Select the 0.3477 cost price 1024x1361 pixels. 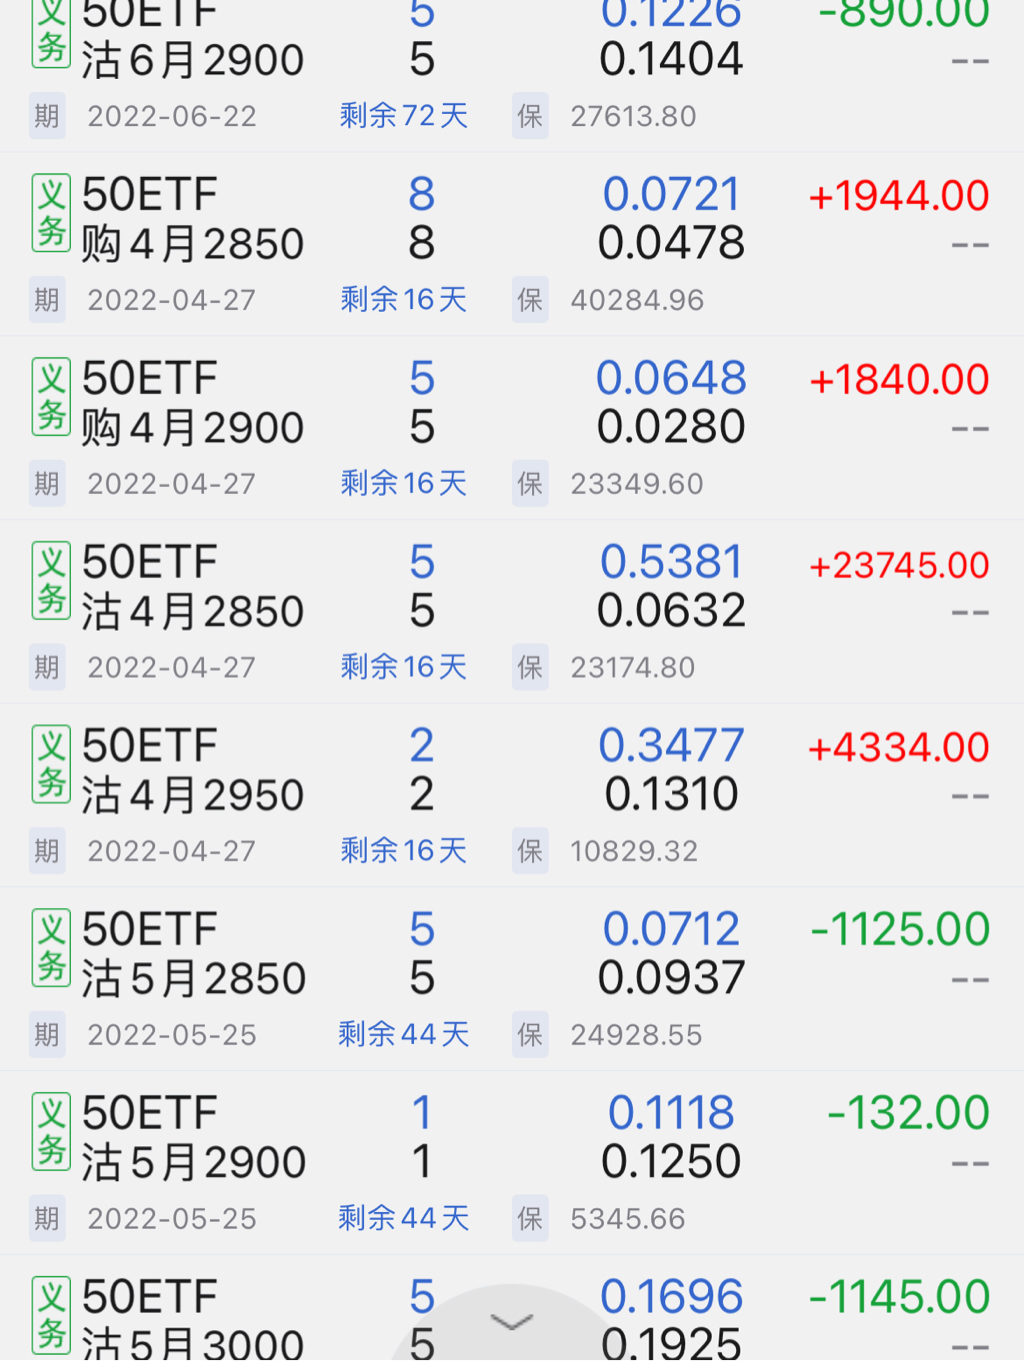(x=671, y=746)
